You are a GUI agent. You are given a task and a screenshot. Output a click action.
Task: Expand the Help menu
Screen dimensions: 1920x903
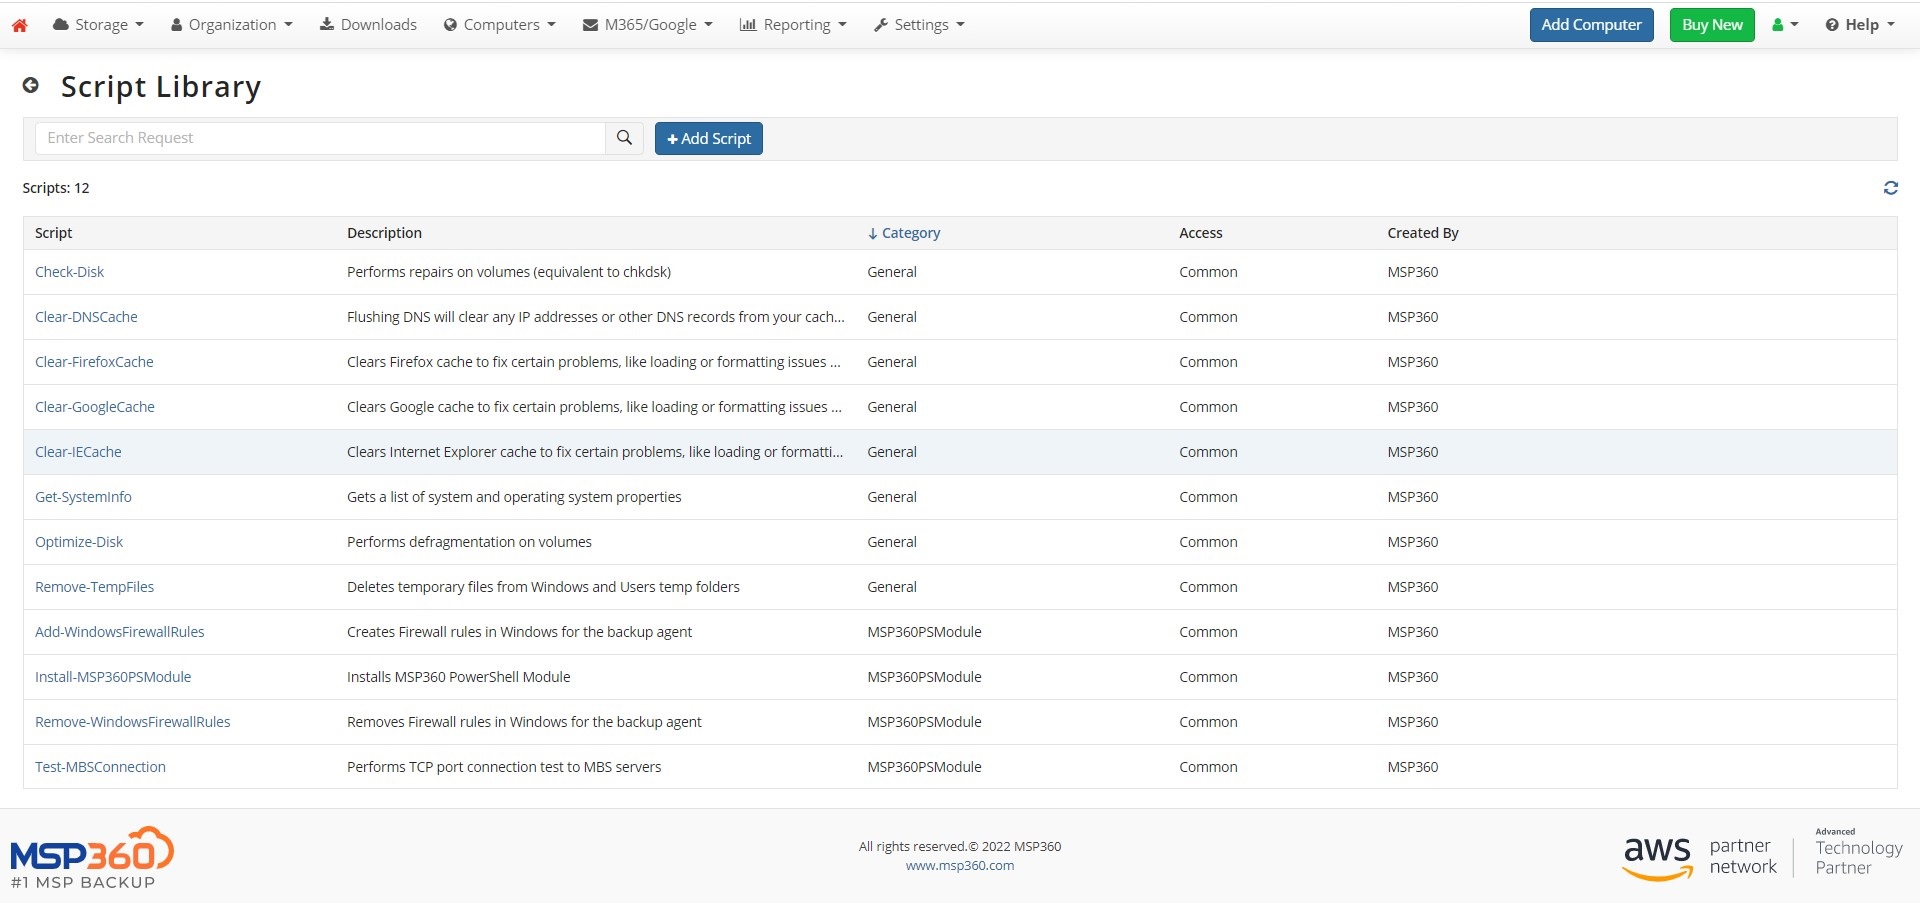(1860, 25)
